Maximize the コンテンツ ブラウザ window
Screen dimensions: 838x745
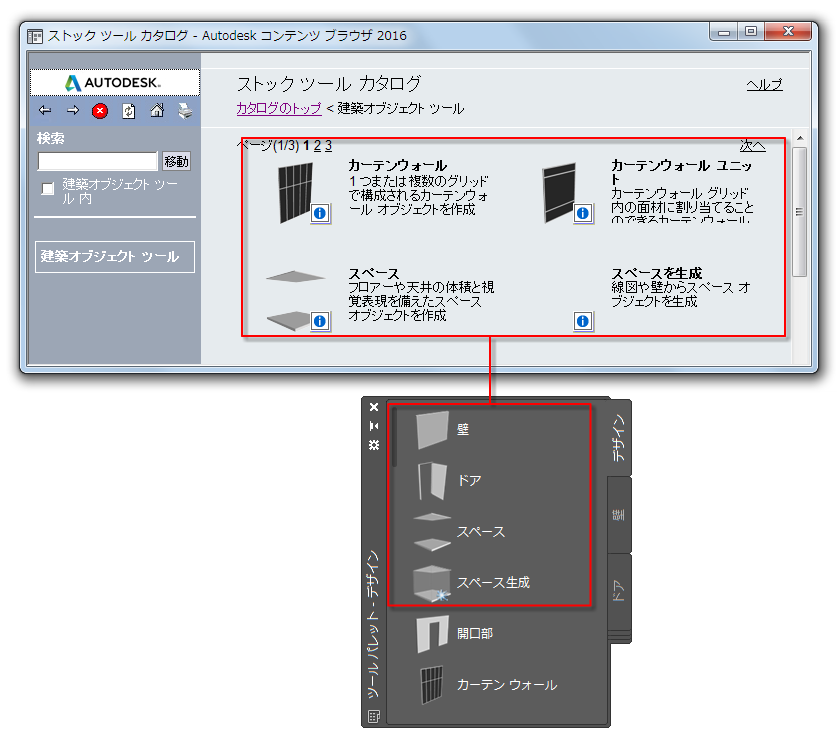click(x=751, y=32)
